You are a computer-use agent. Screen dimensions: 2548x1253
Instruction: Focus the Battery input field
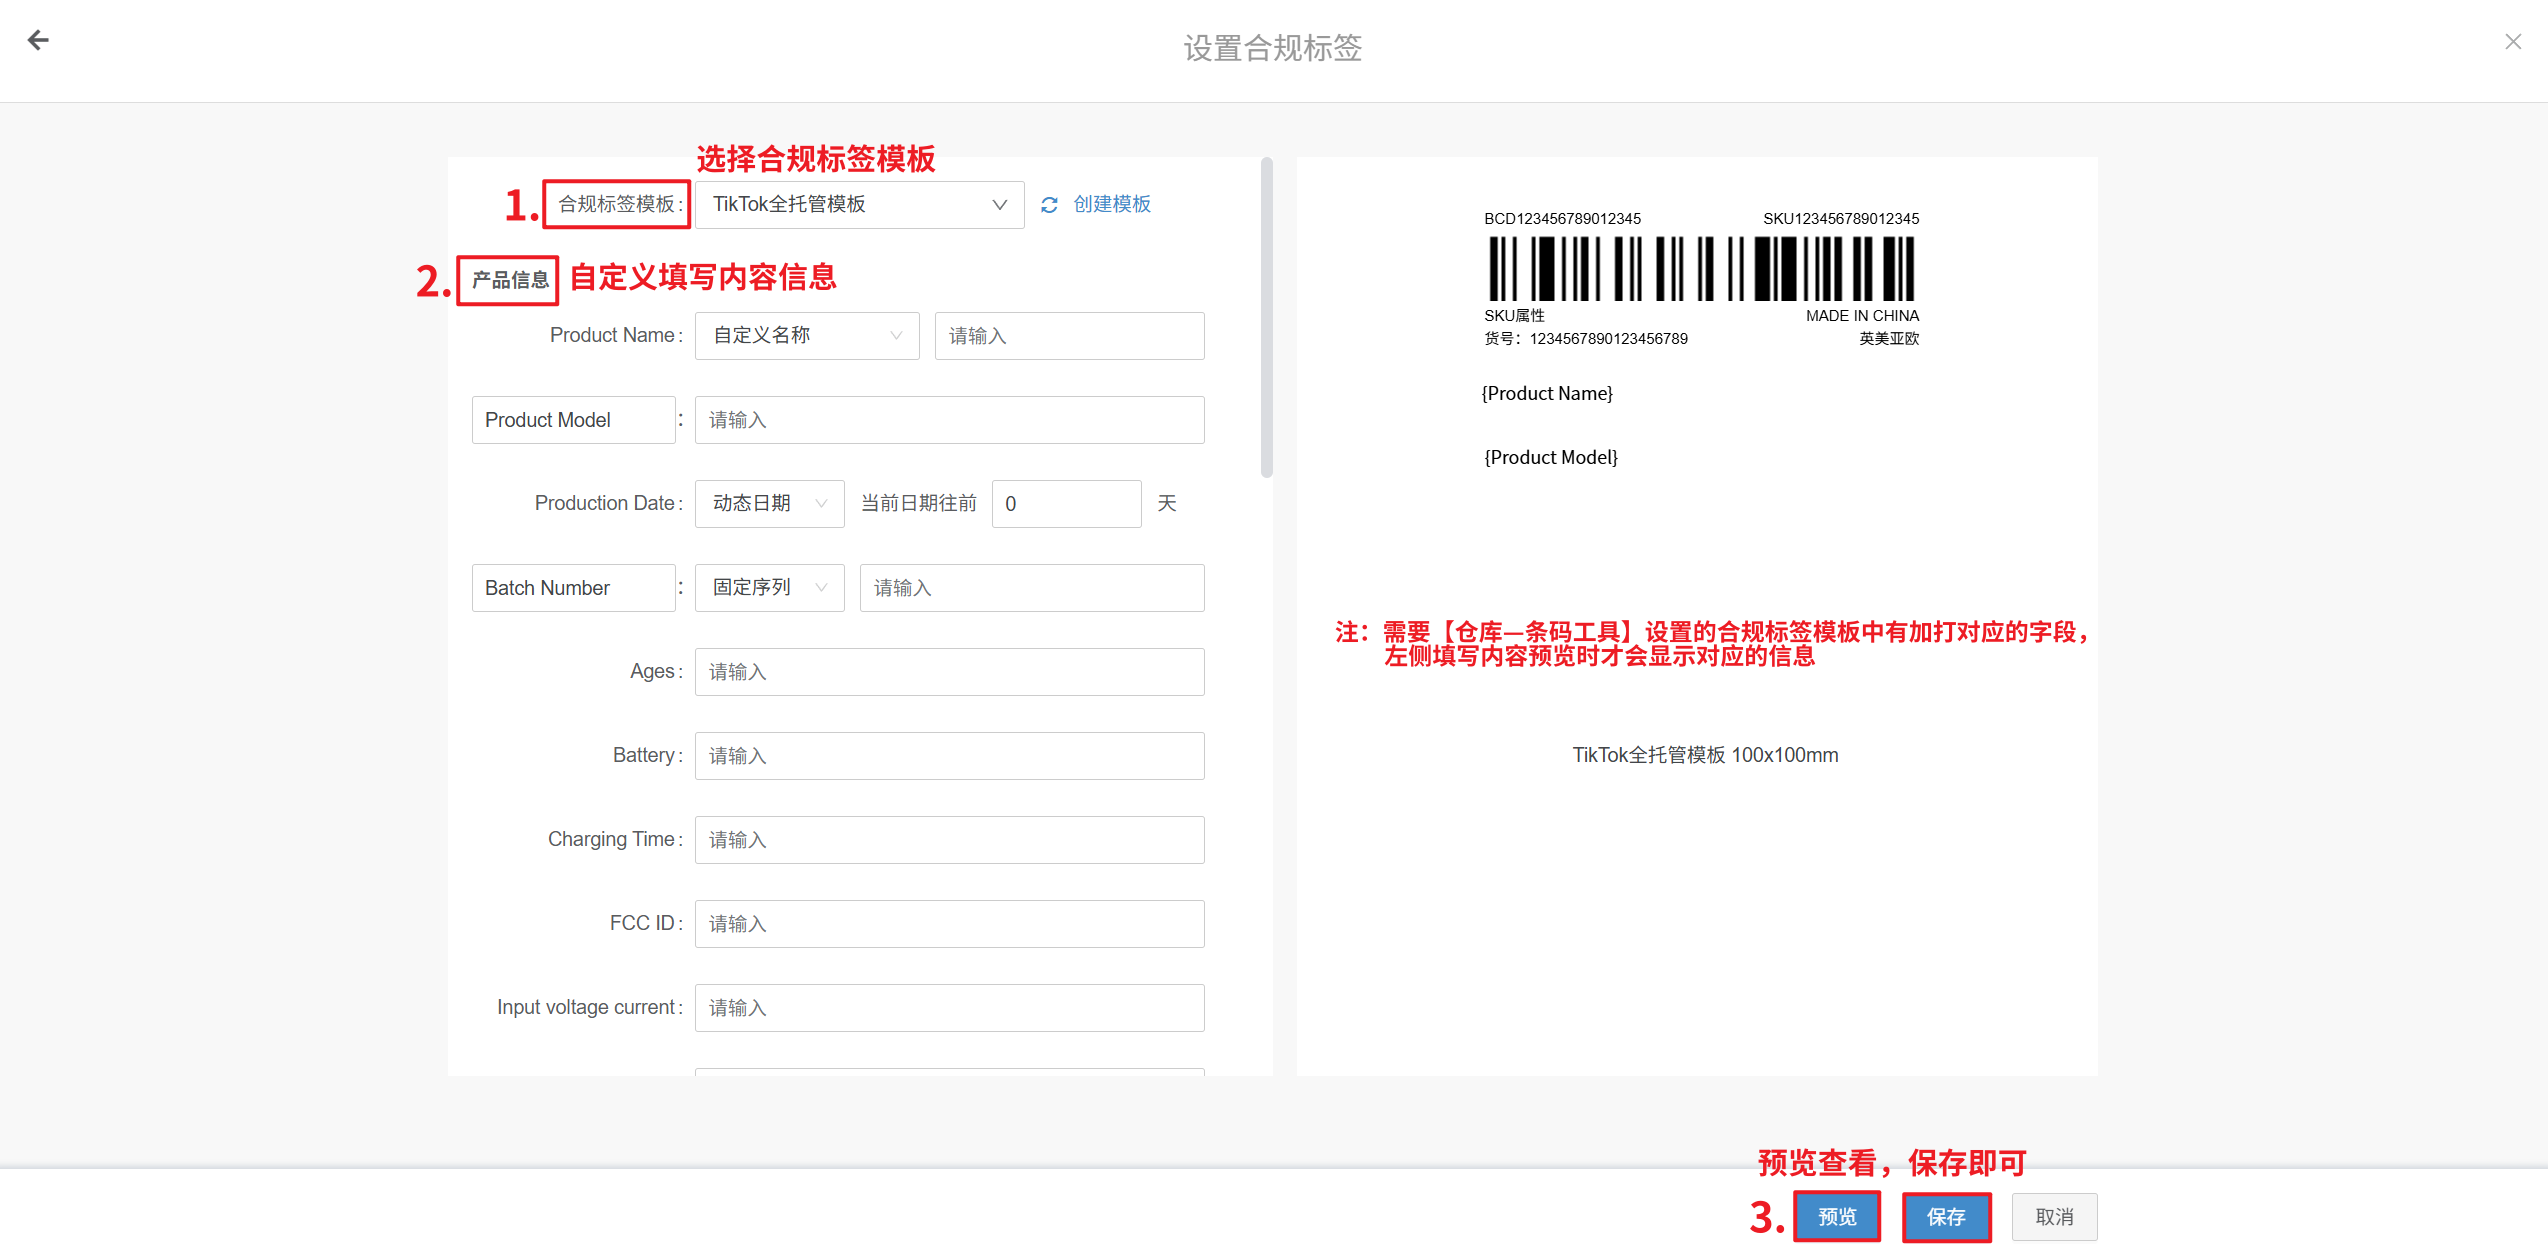(x=948, y=756)
